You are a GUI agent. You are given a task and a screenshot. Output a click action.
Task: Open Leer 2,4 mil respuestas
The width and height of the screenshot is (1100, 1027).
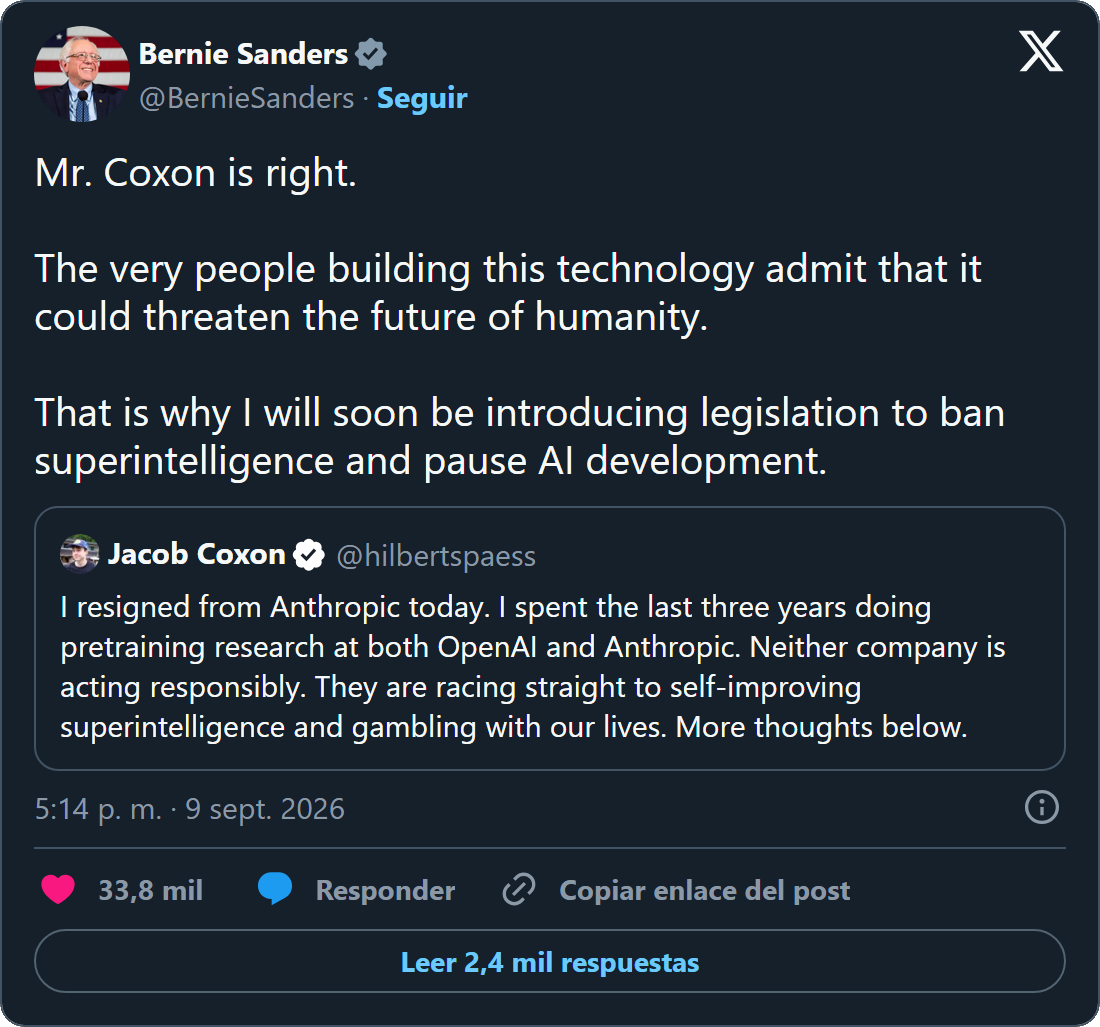click(x=550, y=961)
